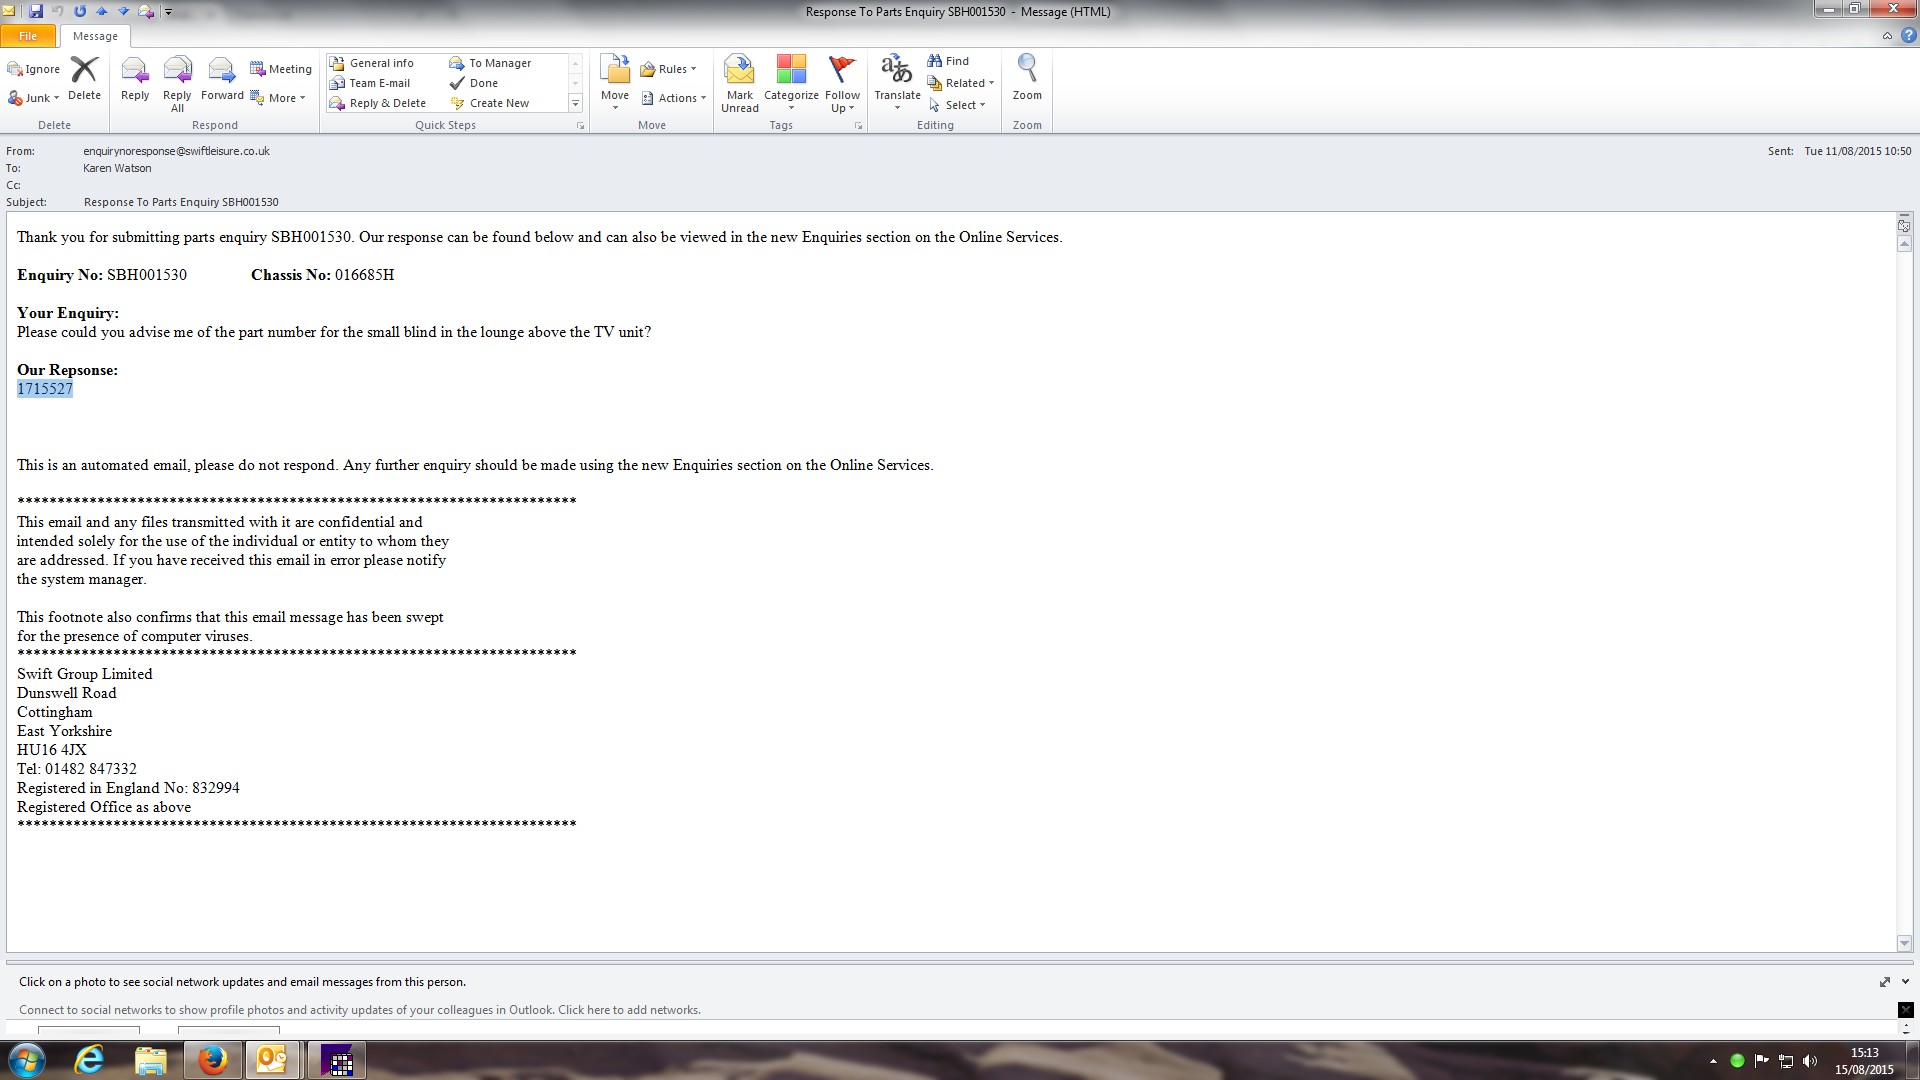Expand the Quick Steps gallery
The image size is (1920, 1080).
click(x=575, y=104)
